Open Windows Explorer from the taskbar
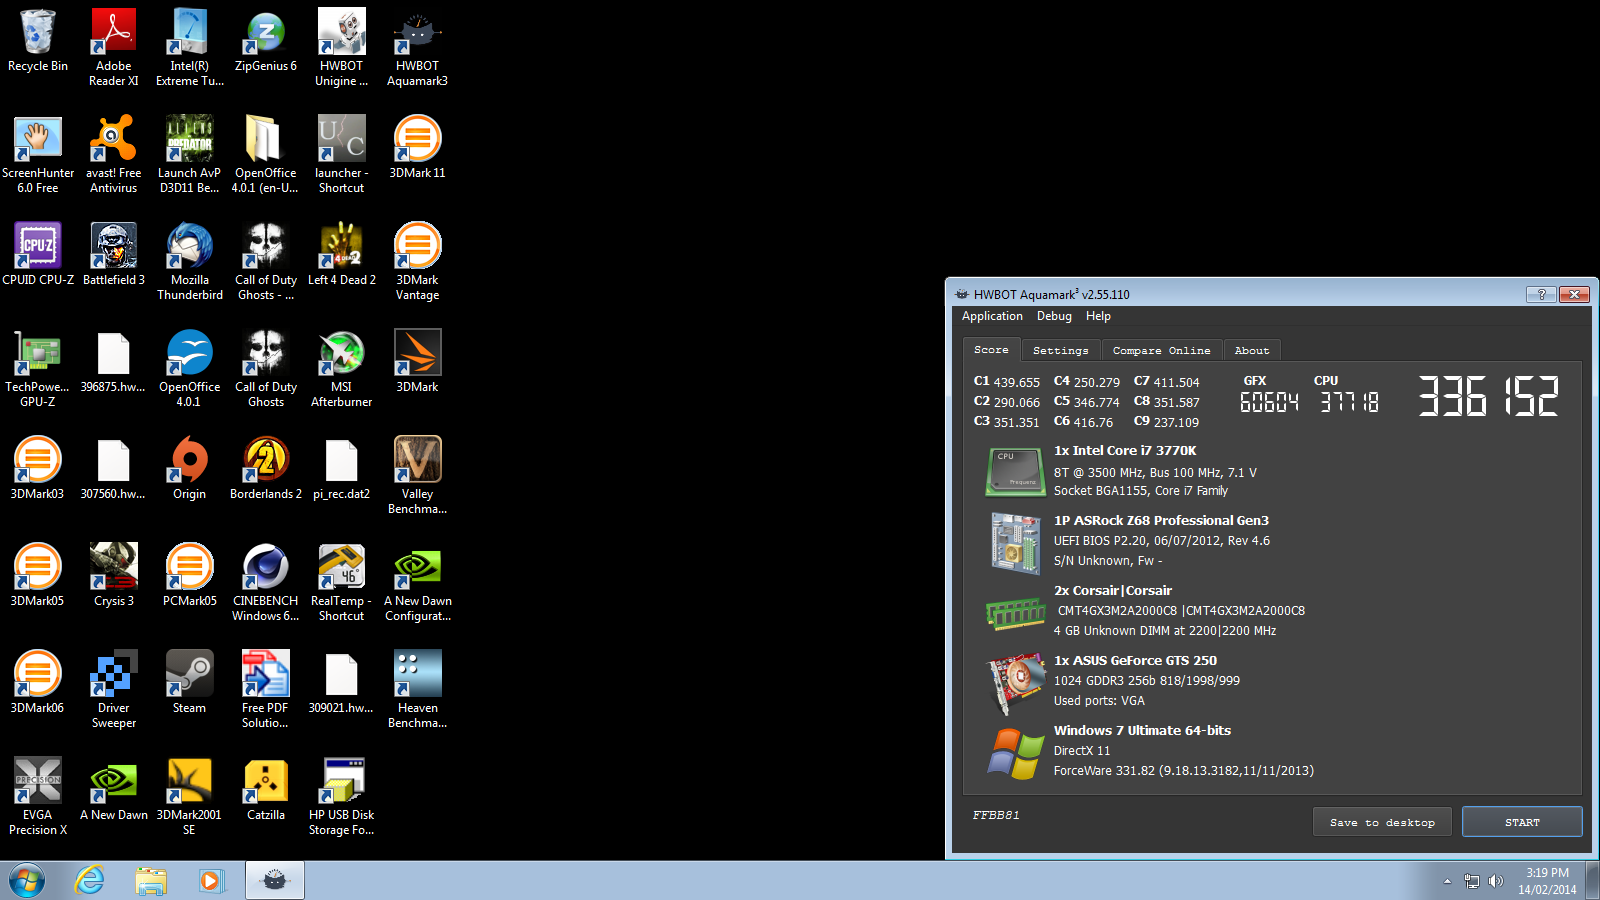This screenshot has width=1600, height=900. [x=151, y=881]
